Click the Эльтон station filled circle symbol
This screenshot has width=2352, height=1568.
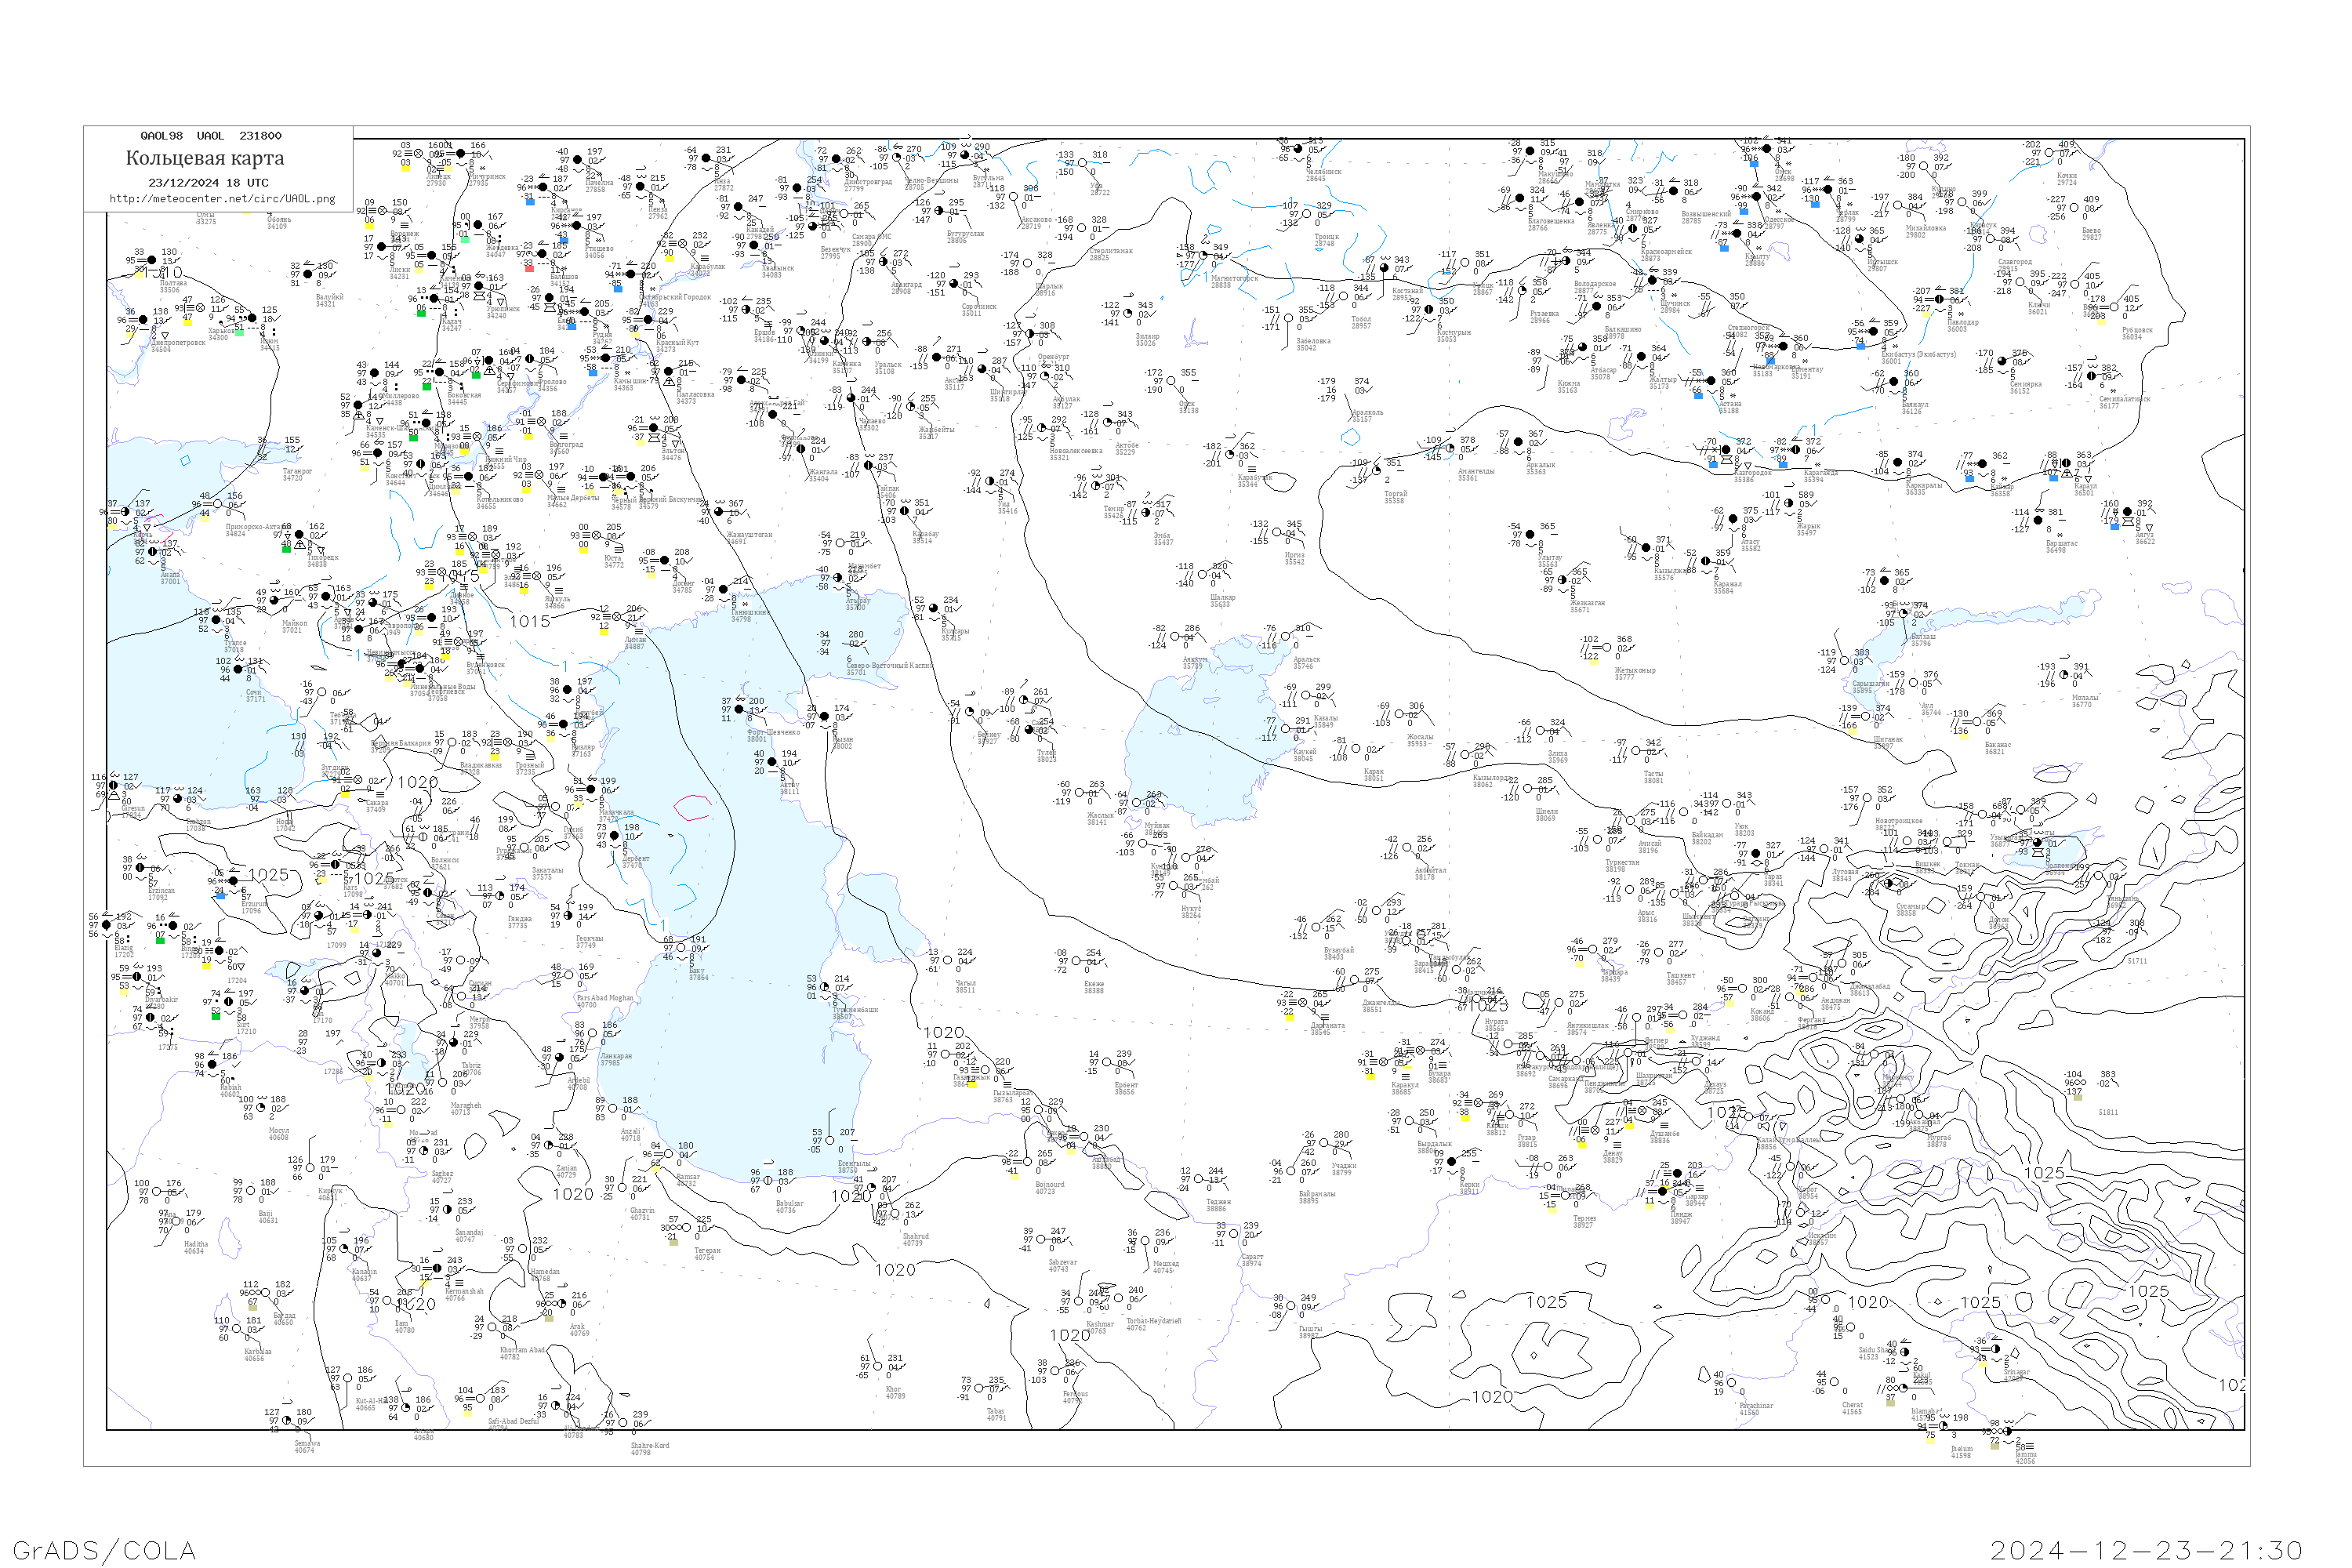[655, 428]
